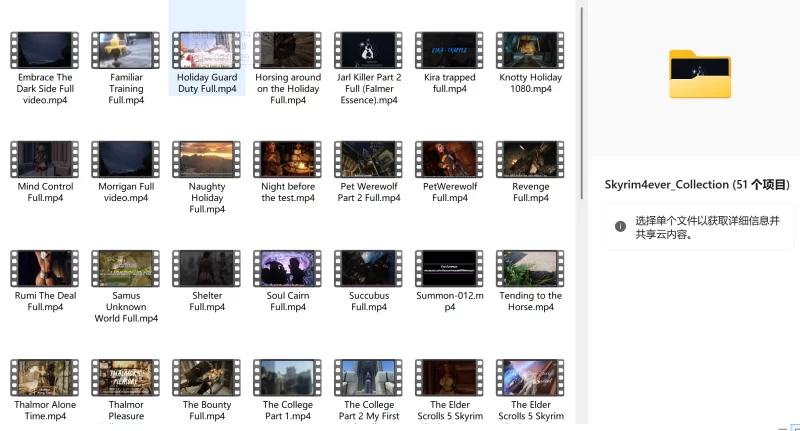Click the Thalmor Alone Time.mp4 file name

45,410
